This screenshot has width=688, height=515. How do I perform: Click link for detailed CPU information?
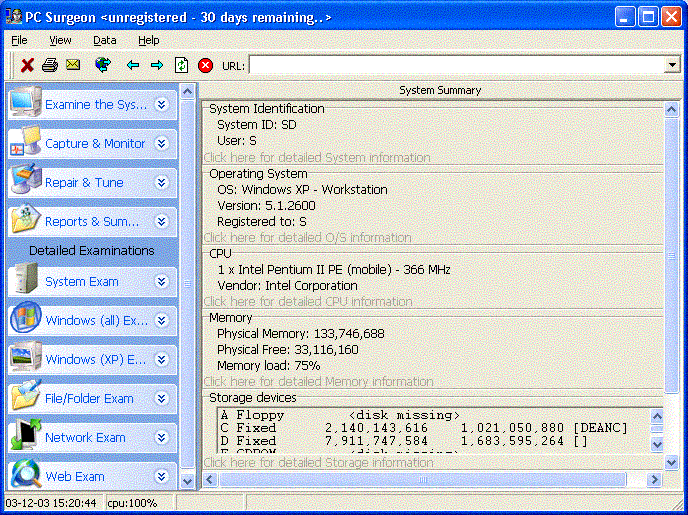(307, 302)
